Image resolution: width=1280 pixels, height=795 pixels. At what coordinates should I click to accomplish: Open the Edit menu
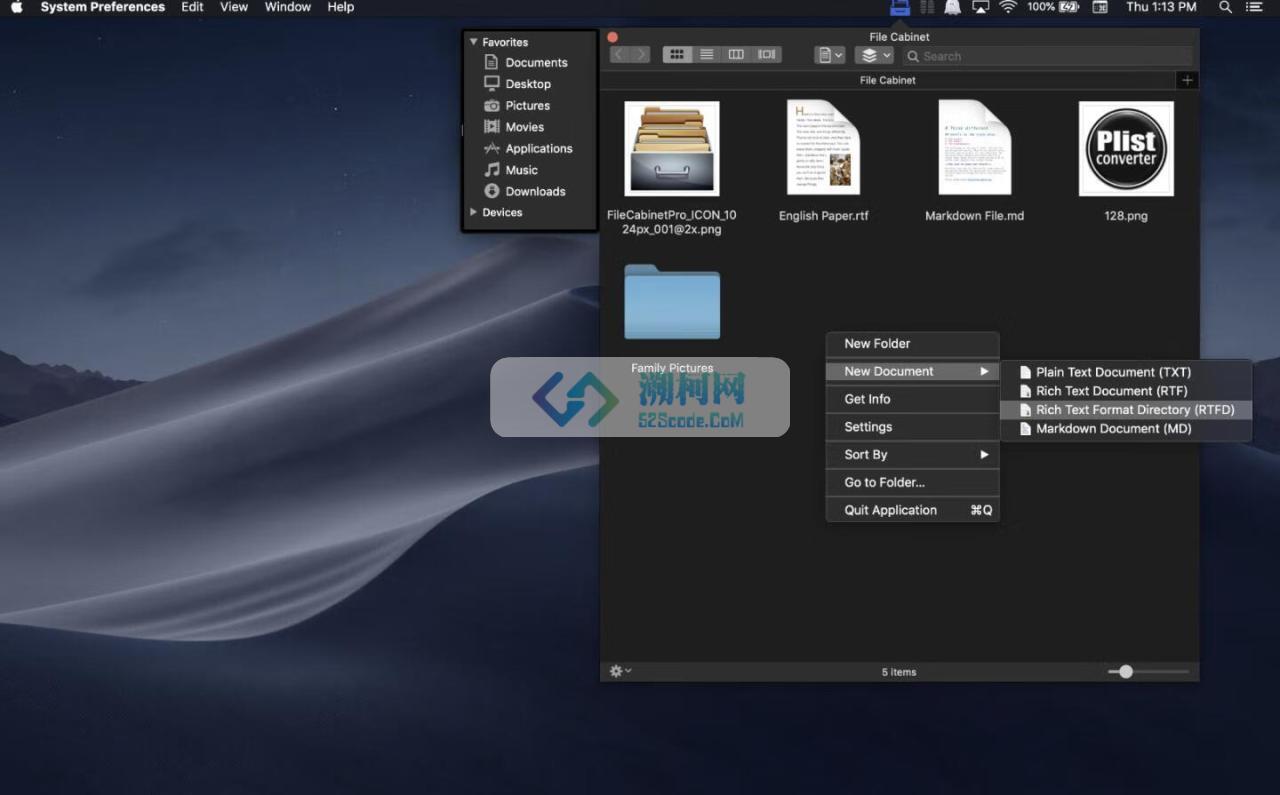[x=193, y=7]
